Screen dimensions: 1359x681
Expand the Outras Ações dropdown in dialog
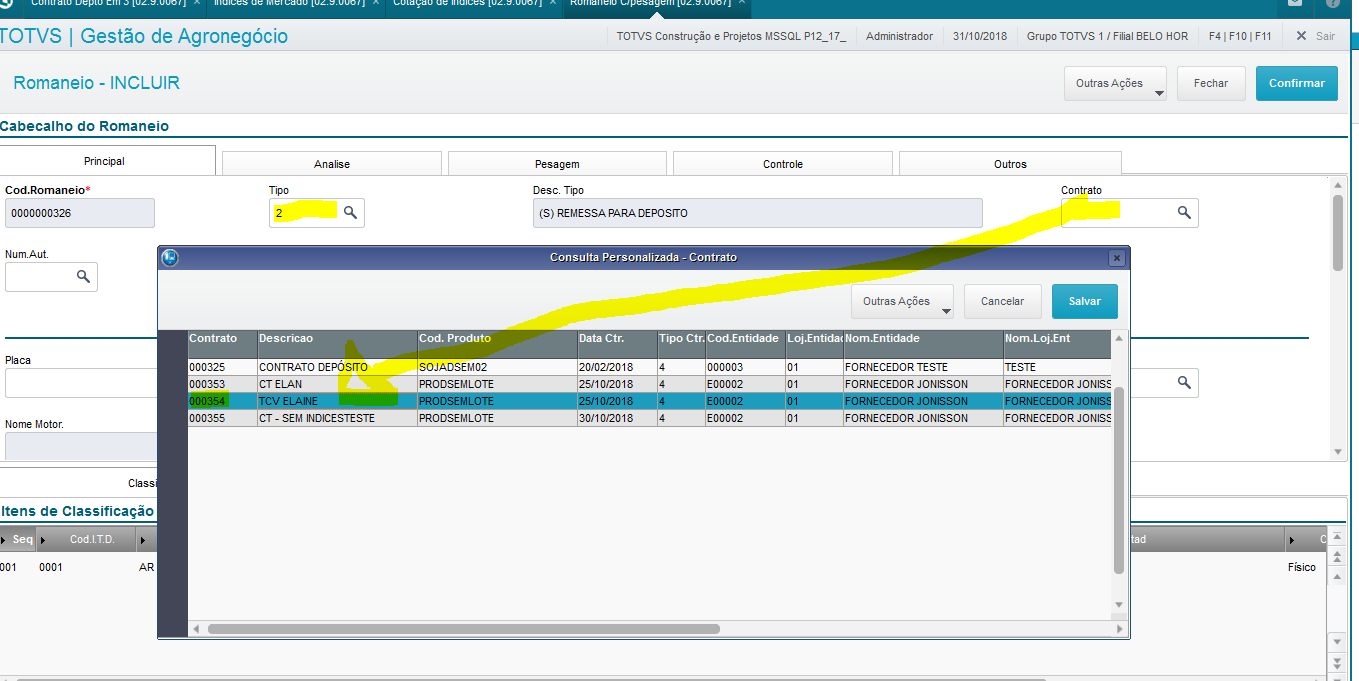pyautogui.click(x=902, y=301)
